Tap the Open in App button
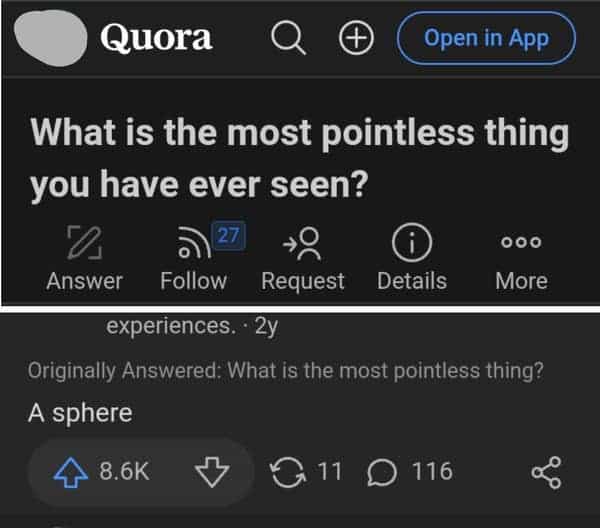 tap(486, 39)
